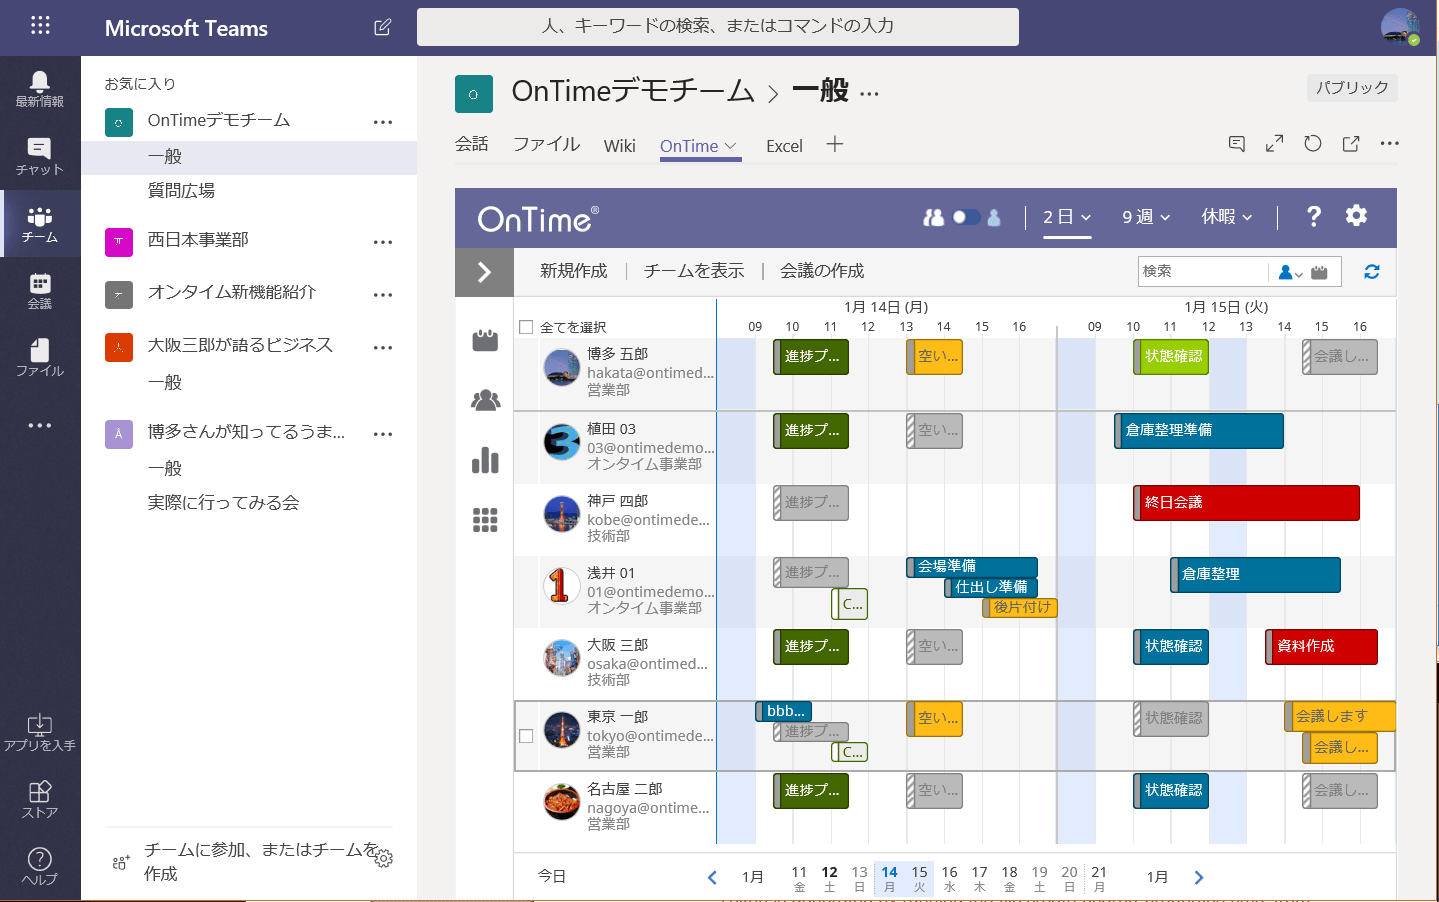This screenshot has height=902, width=1439.
Task: Check the 全てを選択 checkbox
Action: [525, 326]
